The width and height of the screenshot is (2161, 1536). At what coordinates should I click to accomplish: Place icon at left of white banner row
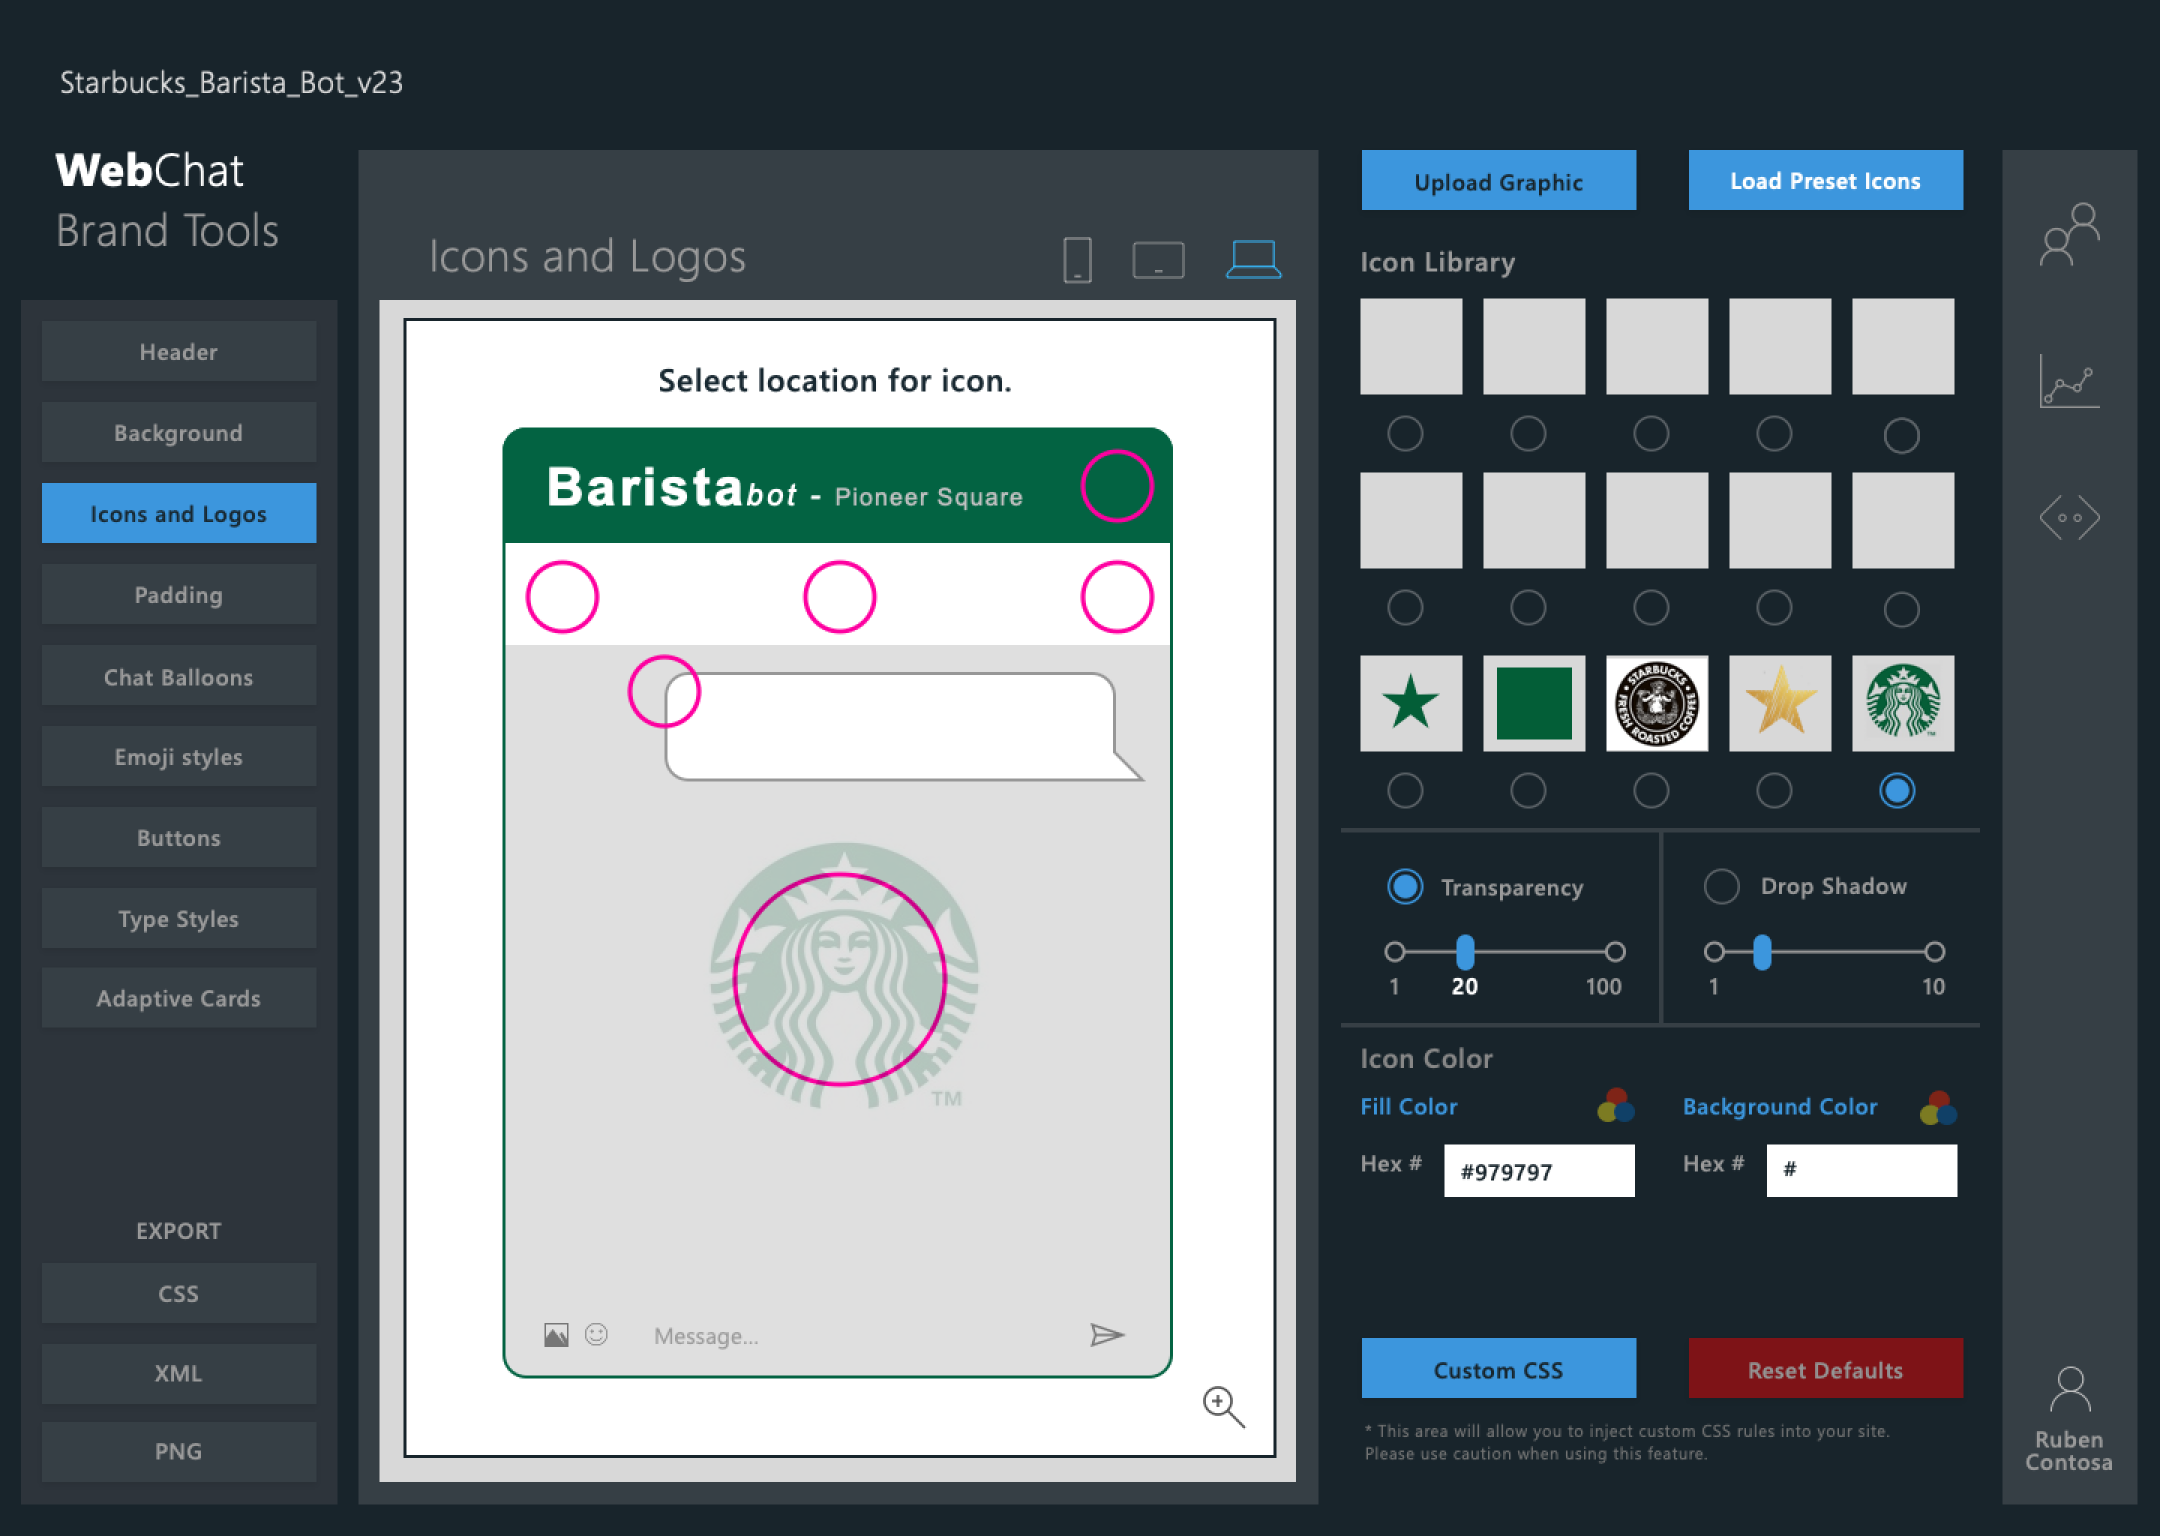563,597
